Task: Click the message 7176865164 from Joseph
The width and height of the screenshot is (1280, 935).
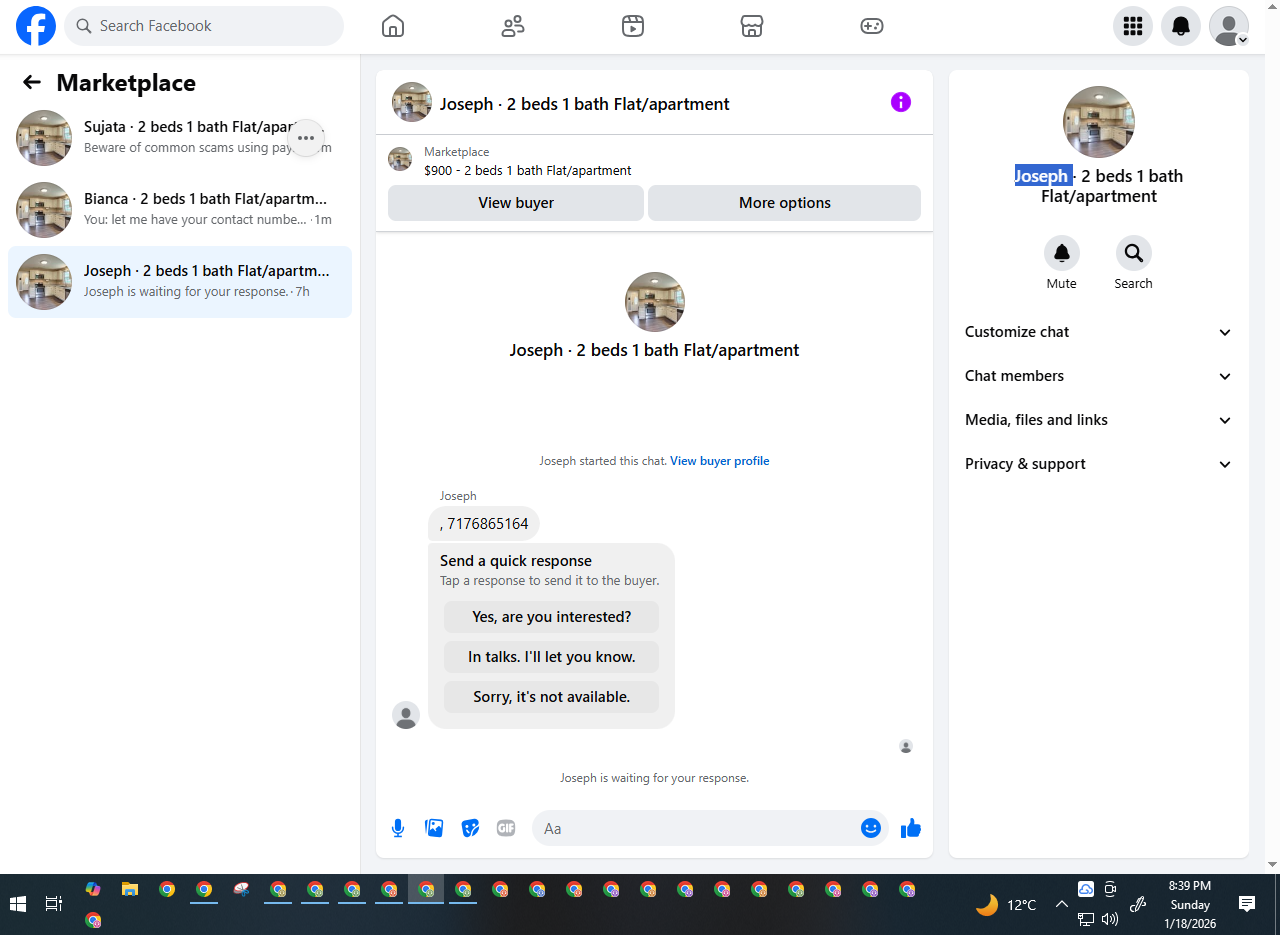Action: click(484, 524)
